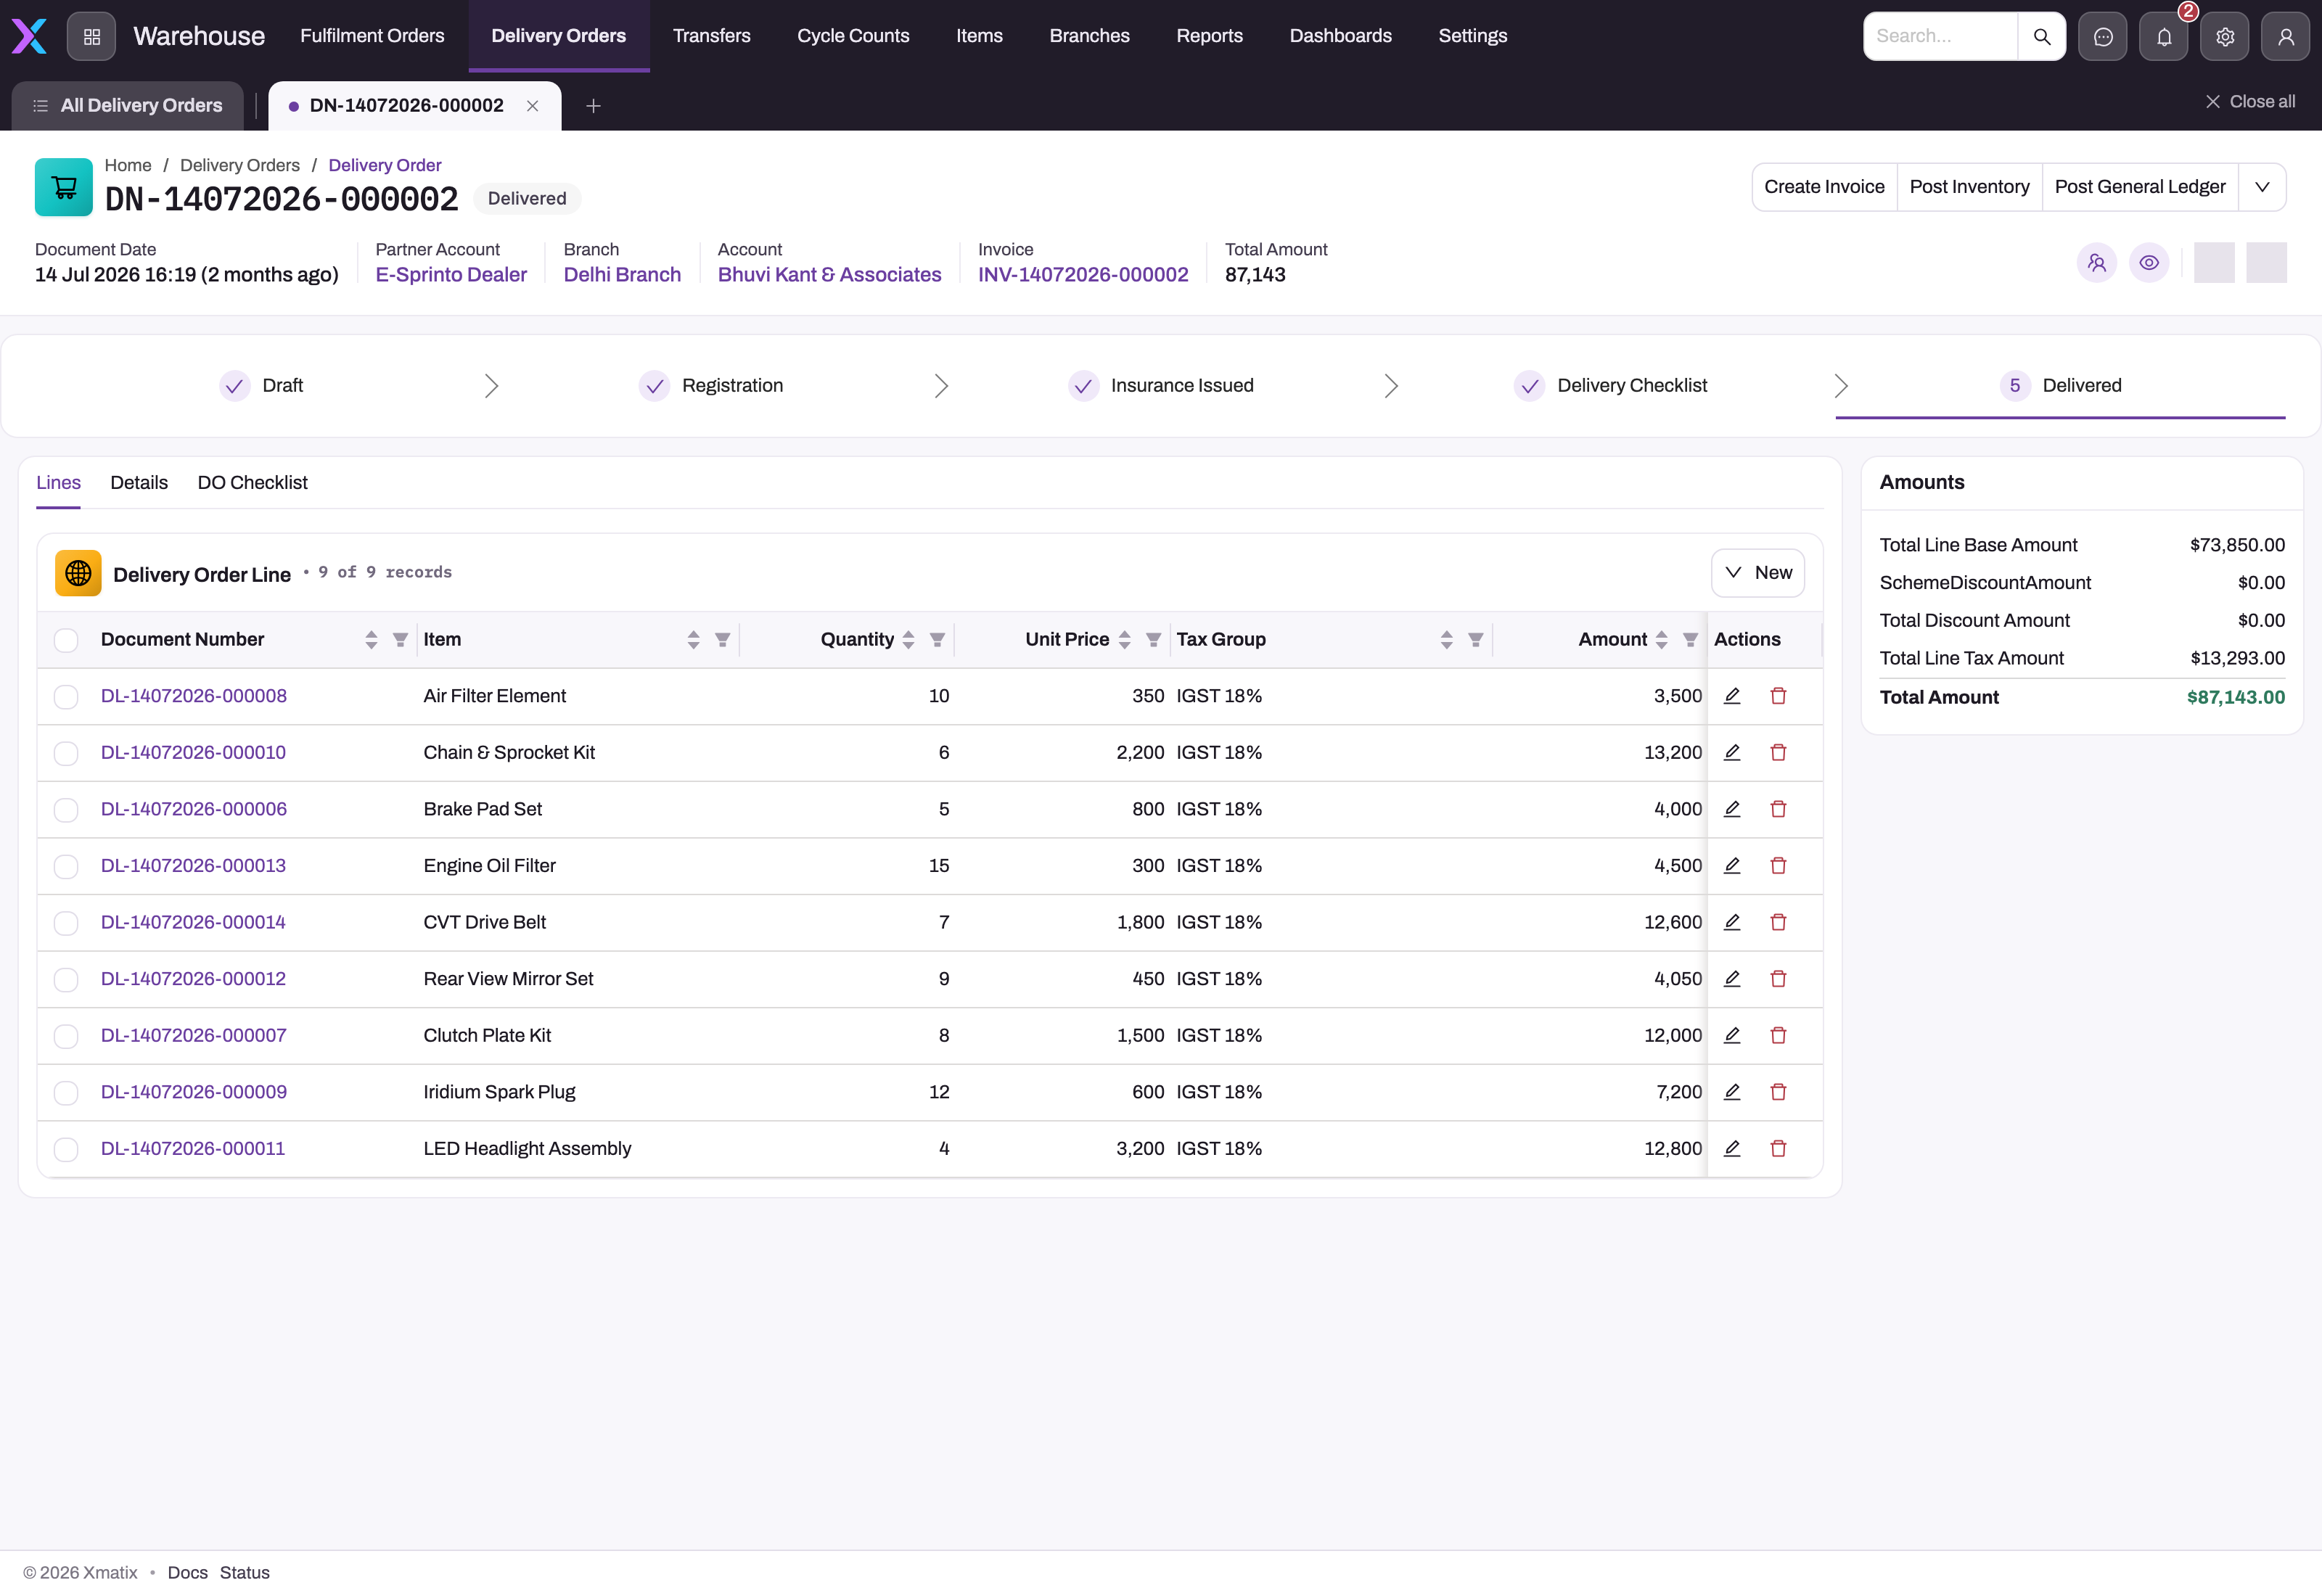Select the Delivered stage step
Screen dimensions: 2322x1596
click(2060, 386)
